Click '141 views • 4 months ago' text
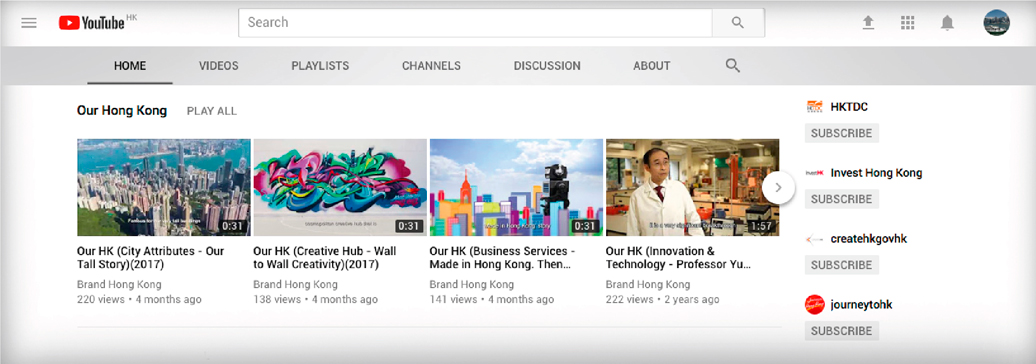This screenshot has height=364, width=1036. (x=492, y=299)
